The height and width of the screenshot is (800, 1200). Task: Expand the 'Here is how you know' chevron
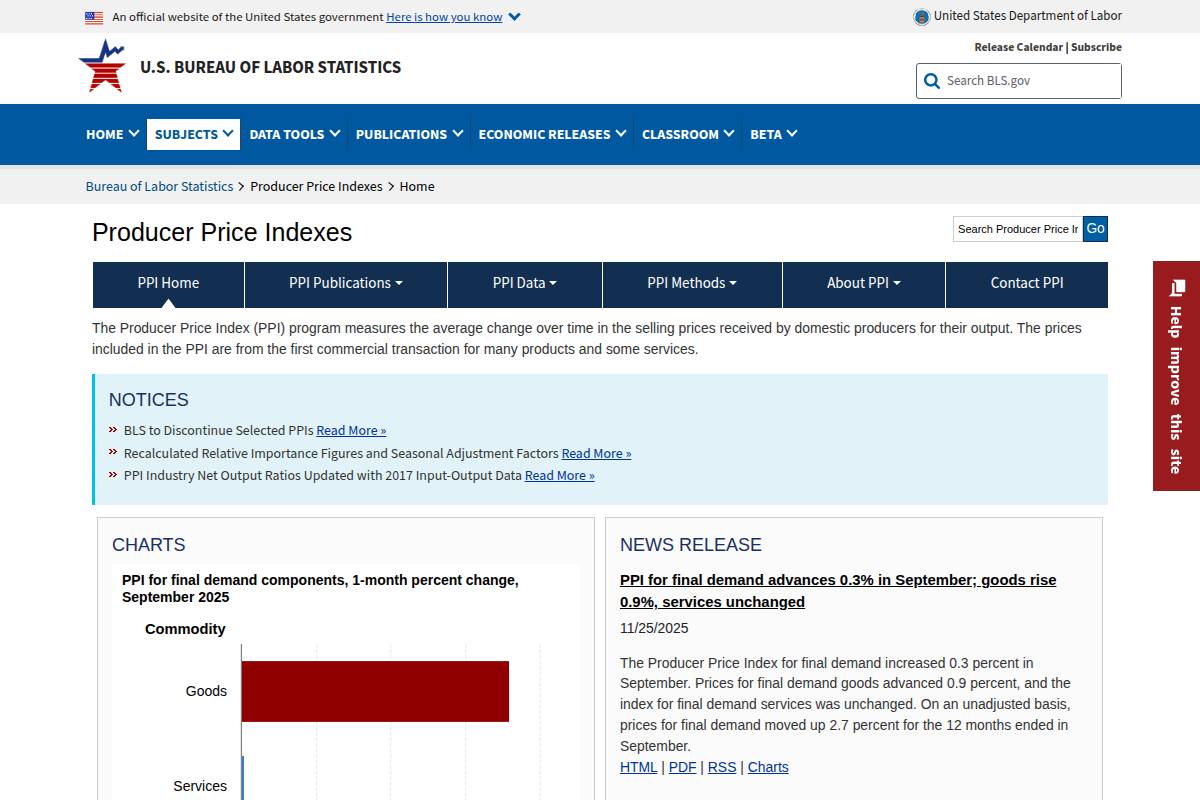tap(514, 17)
